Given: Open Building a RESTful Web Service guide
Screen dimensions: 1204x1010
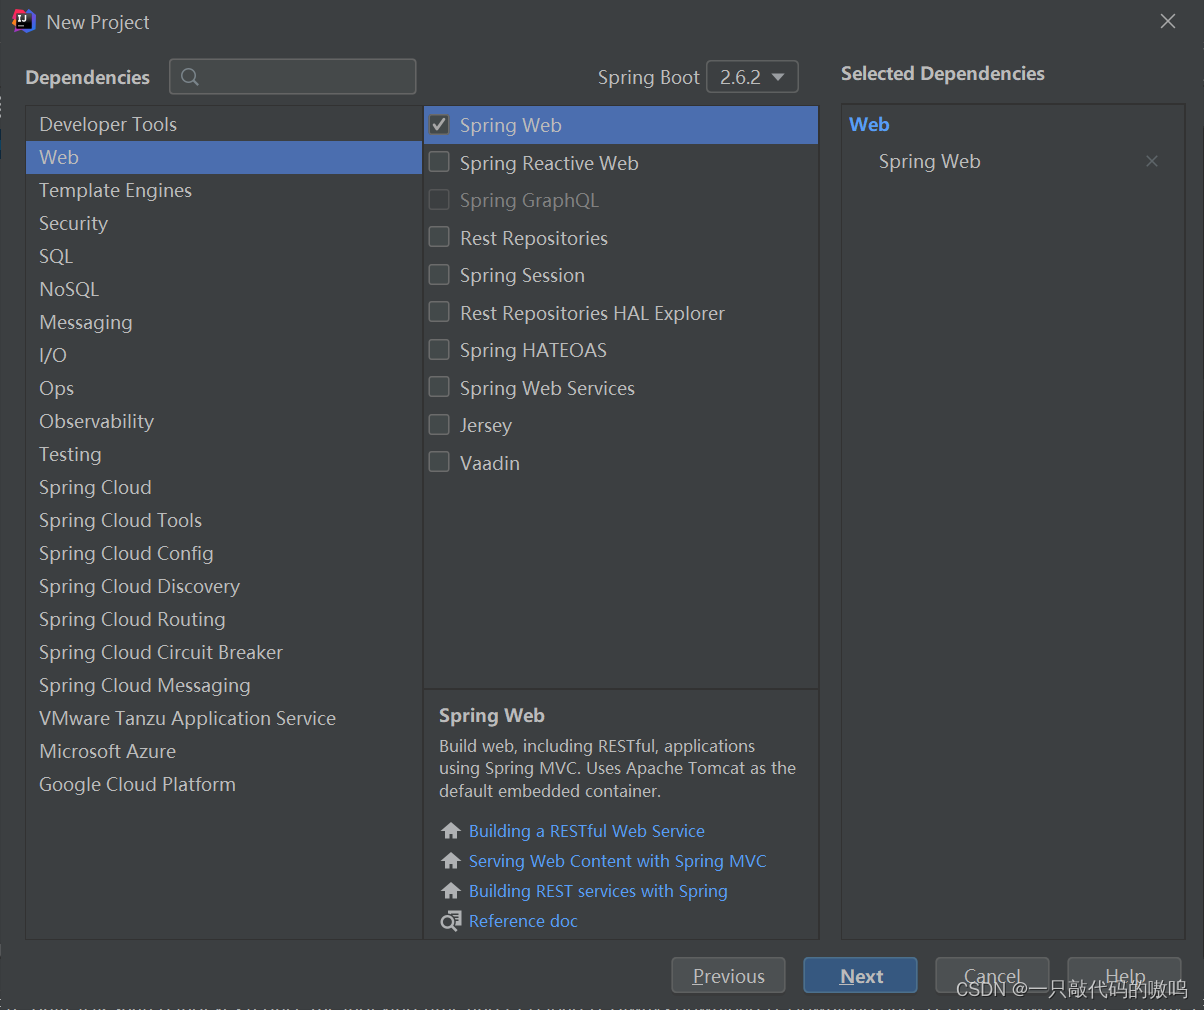Looking at the screenshot, I should coord(587,831).
